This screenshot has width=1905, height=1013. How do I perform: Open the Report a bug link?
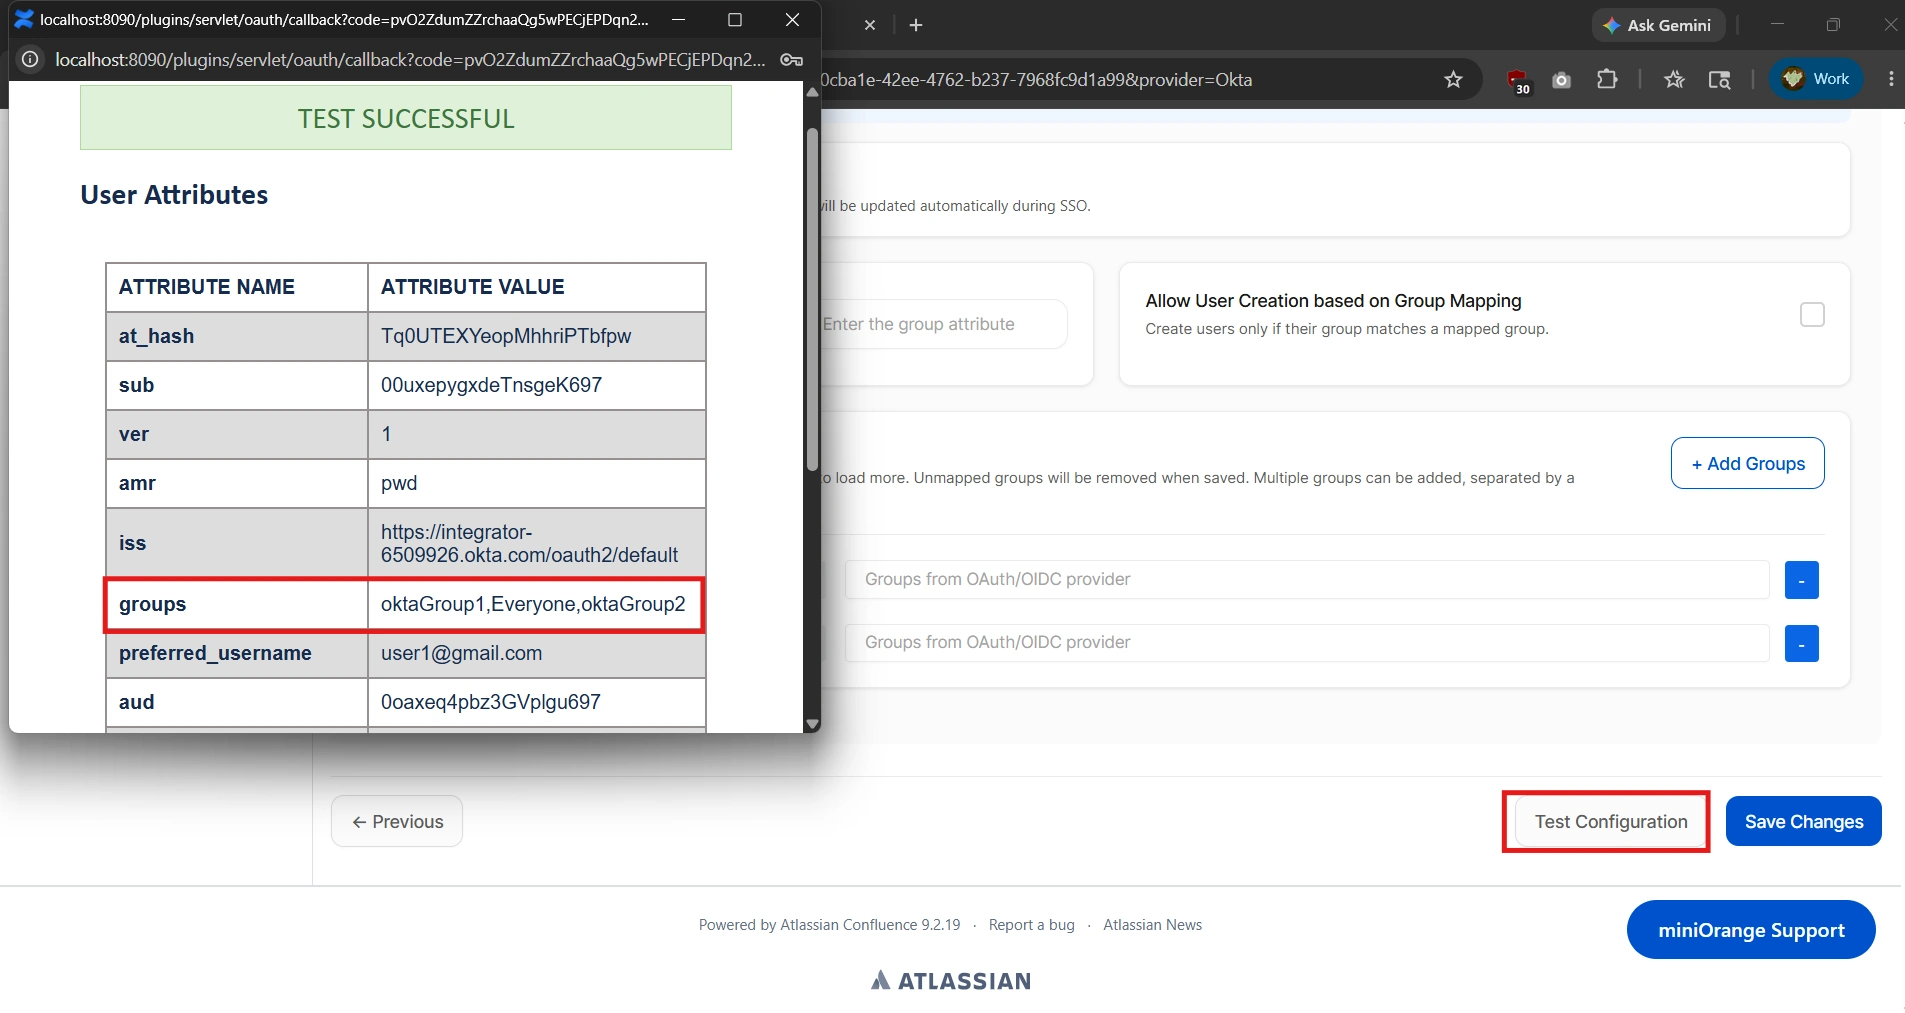1031,925
